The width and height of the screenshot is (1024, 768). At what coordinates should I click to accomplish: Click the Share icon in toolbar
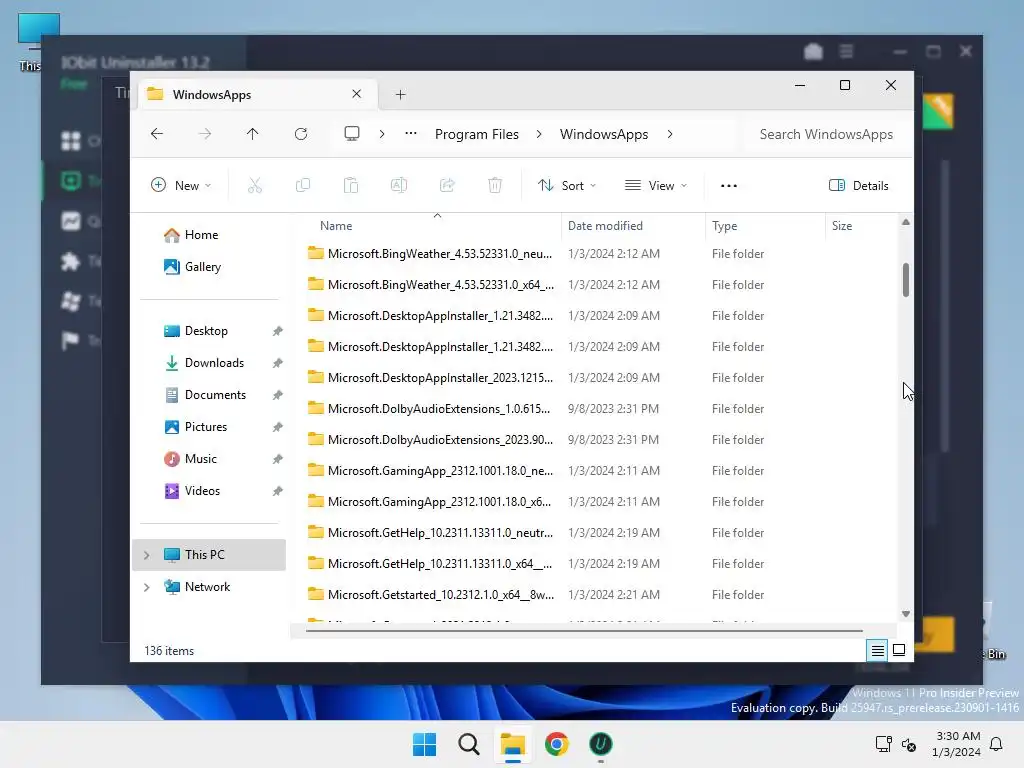pos(447,185)
